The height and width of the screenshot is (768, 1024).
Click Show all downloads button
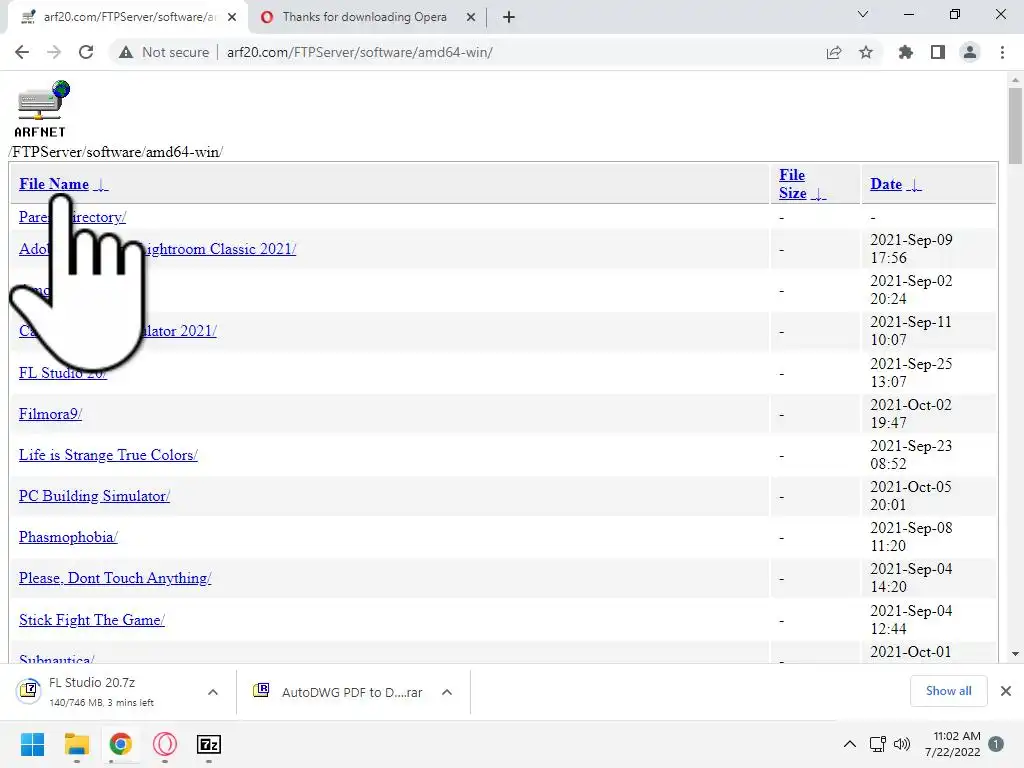pos(948,691)
